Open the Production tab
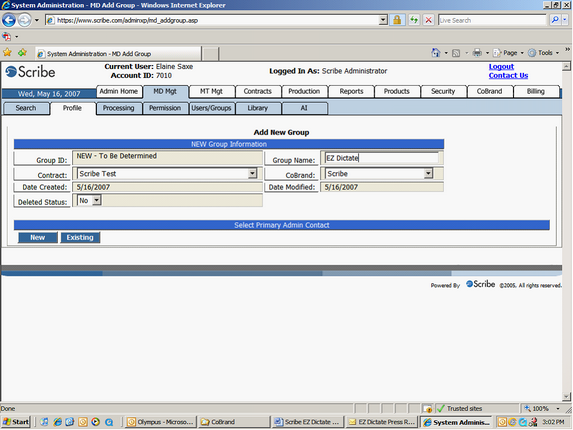The width and height of the screenshot is (573, 430). 304,91
